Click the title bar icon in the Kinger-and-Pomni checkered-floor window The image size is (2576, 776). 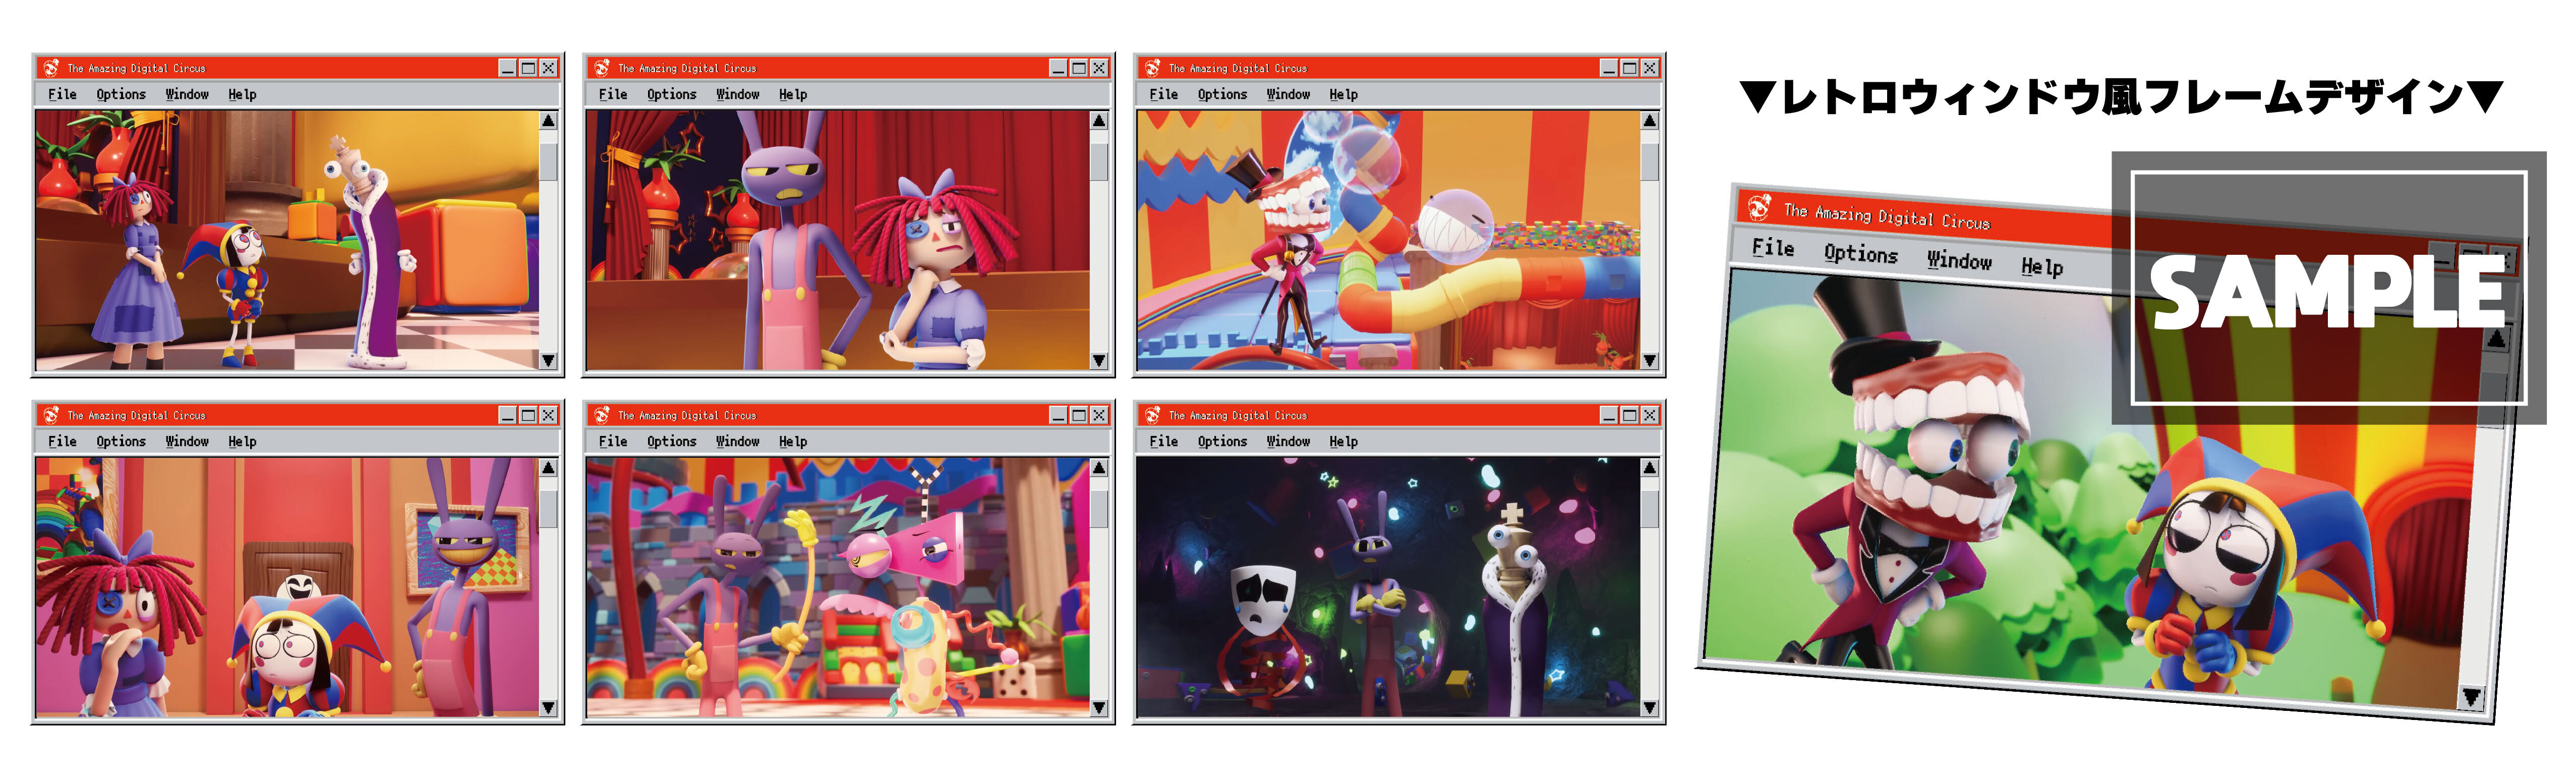pyautogui.click(x=51, y=68)
